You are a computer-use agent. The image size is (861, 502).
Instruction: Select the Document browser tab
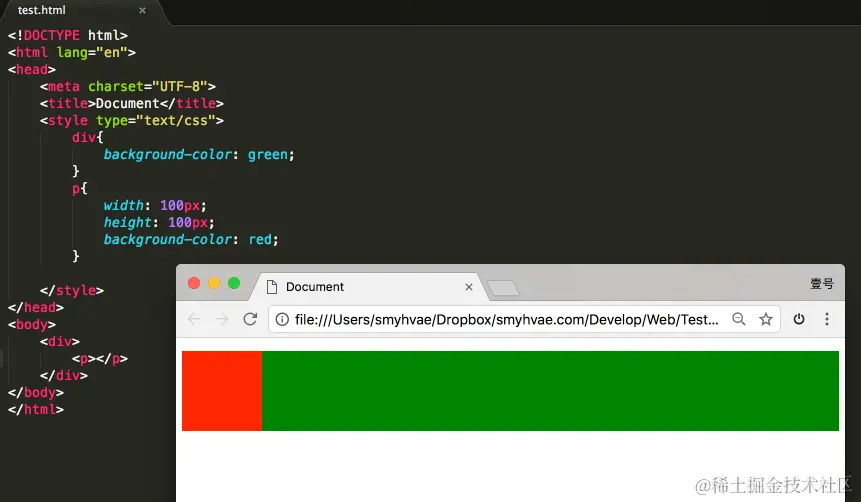(368, 287)
